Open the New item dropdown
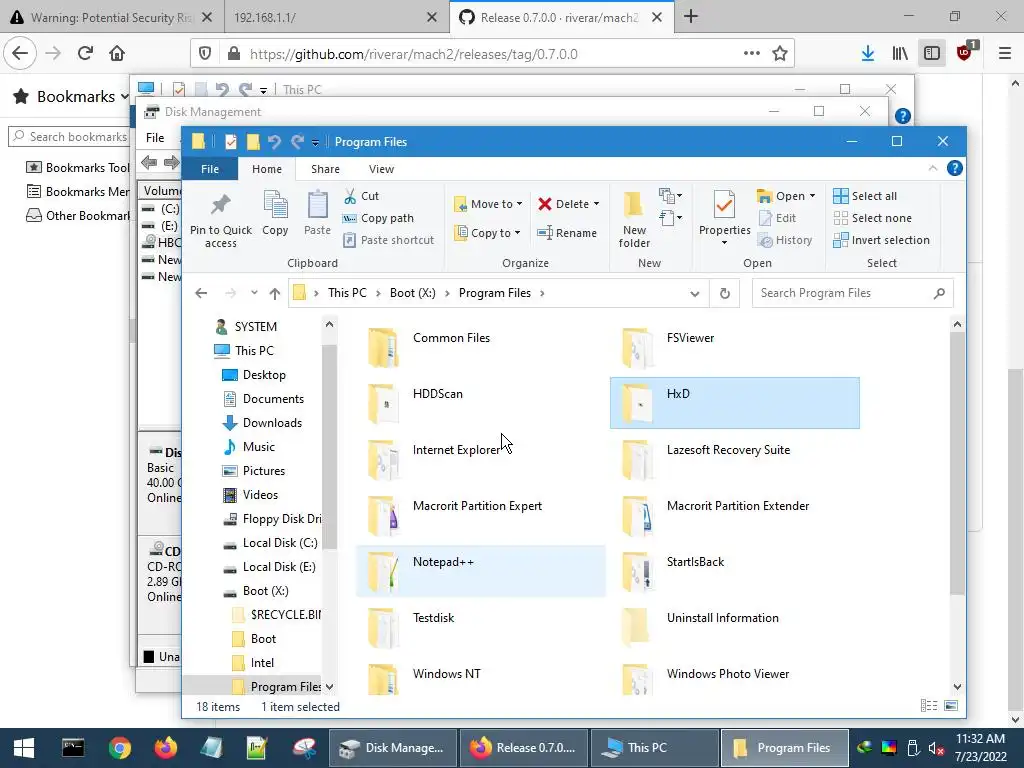The width and height of the screenshot is (1024, 768). (671, 195)
